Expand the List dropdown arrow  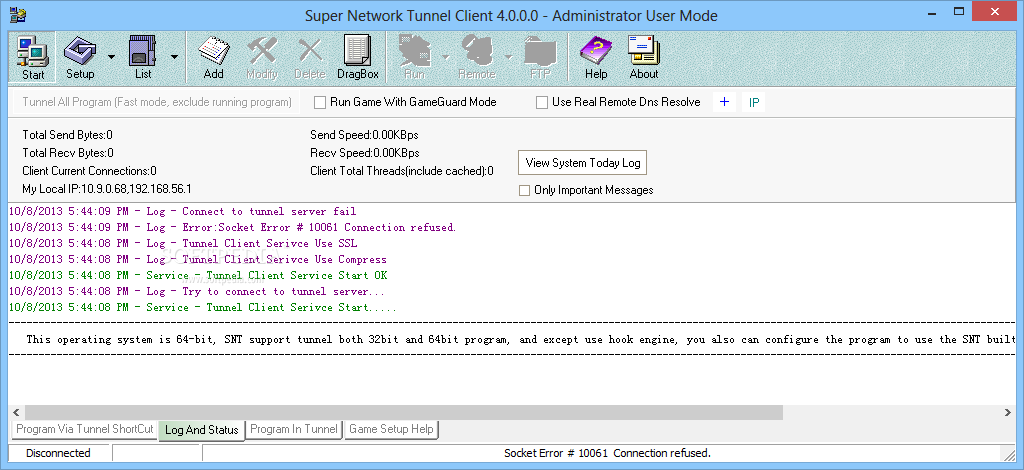tap(174, 57)
